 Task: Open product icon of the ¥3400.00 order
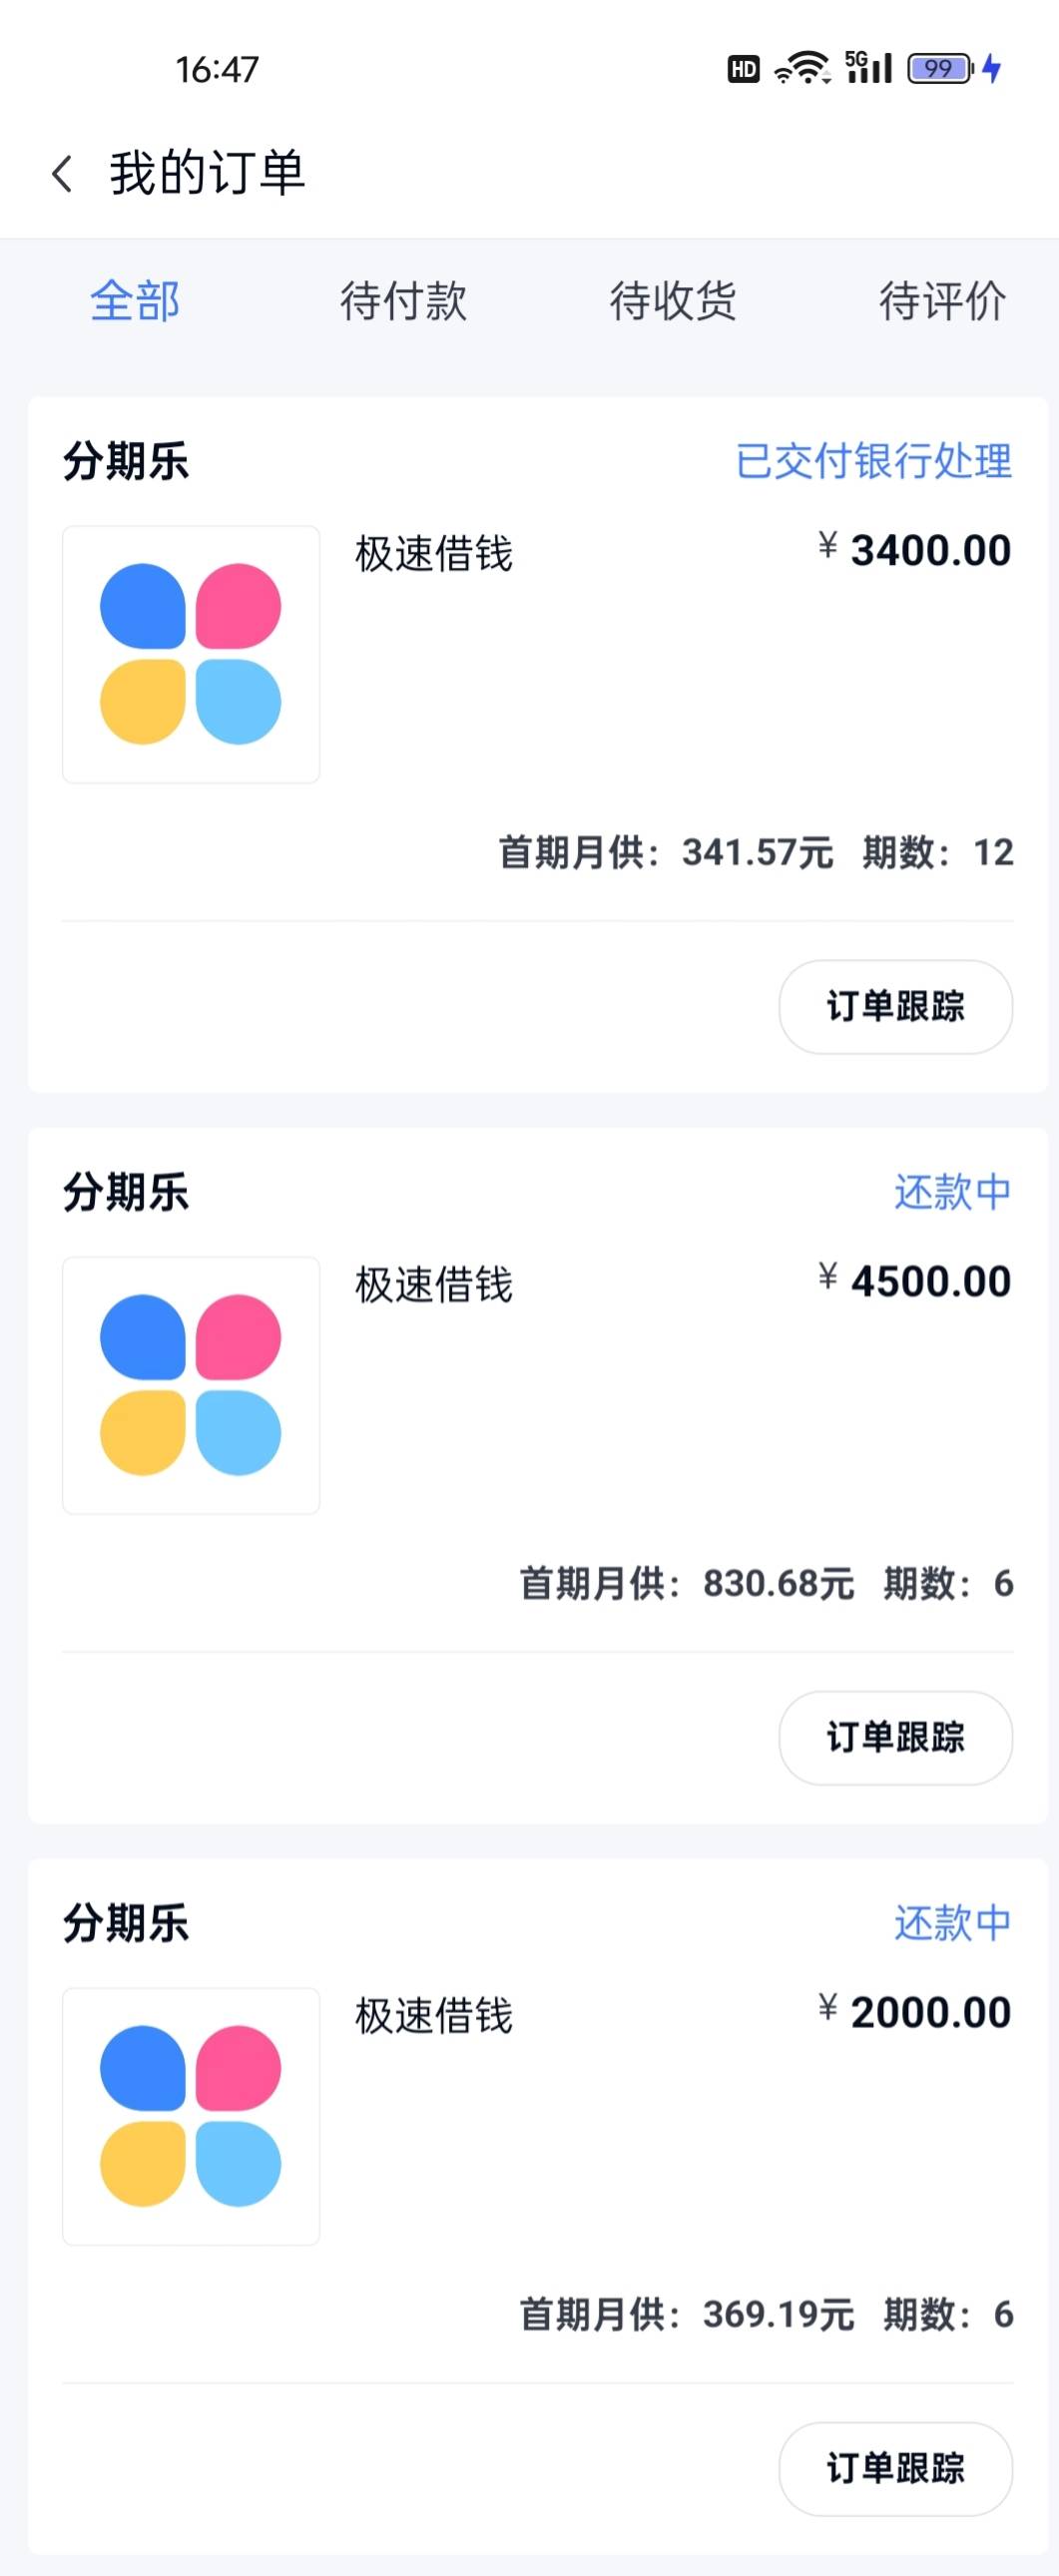point(191,654)
